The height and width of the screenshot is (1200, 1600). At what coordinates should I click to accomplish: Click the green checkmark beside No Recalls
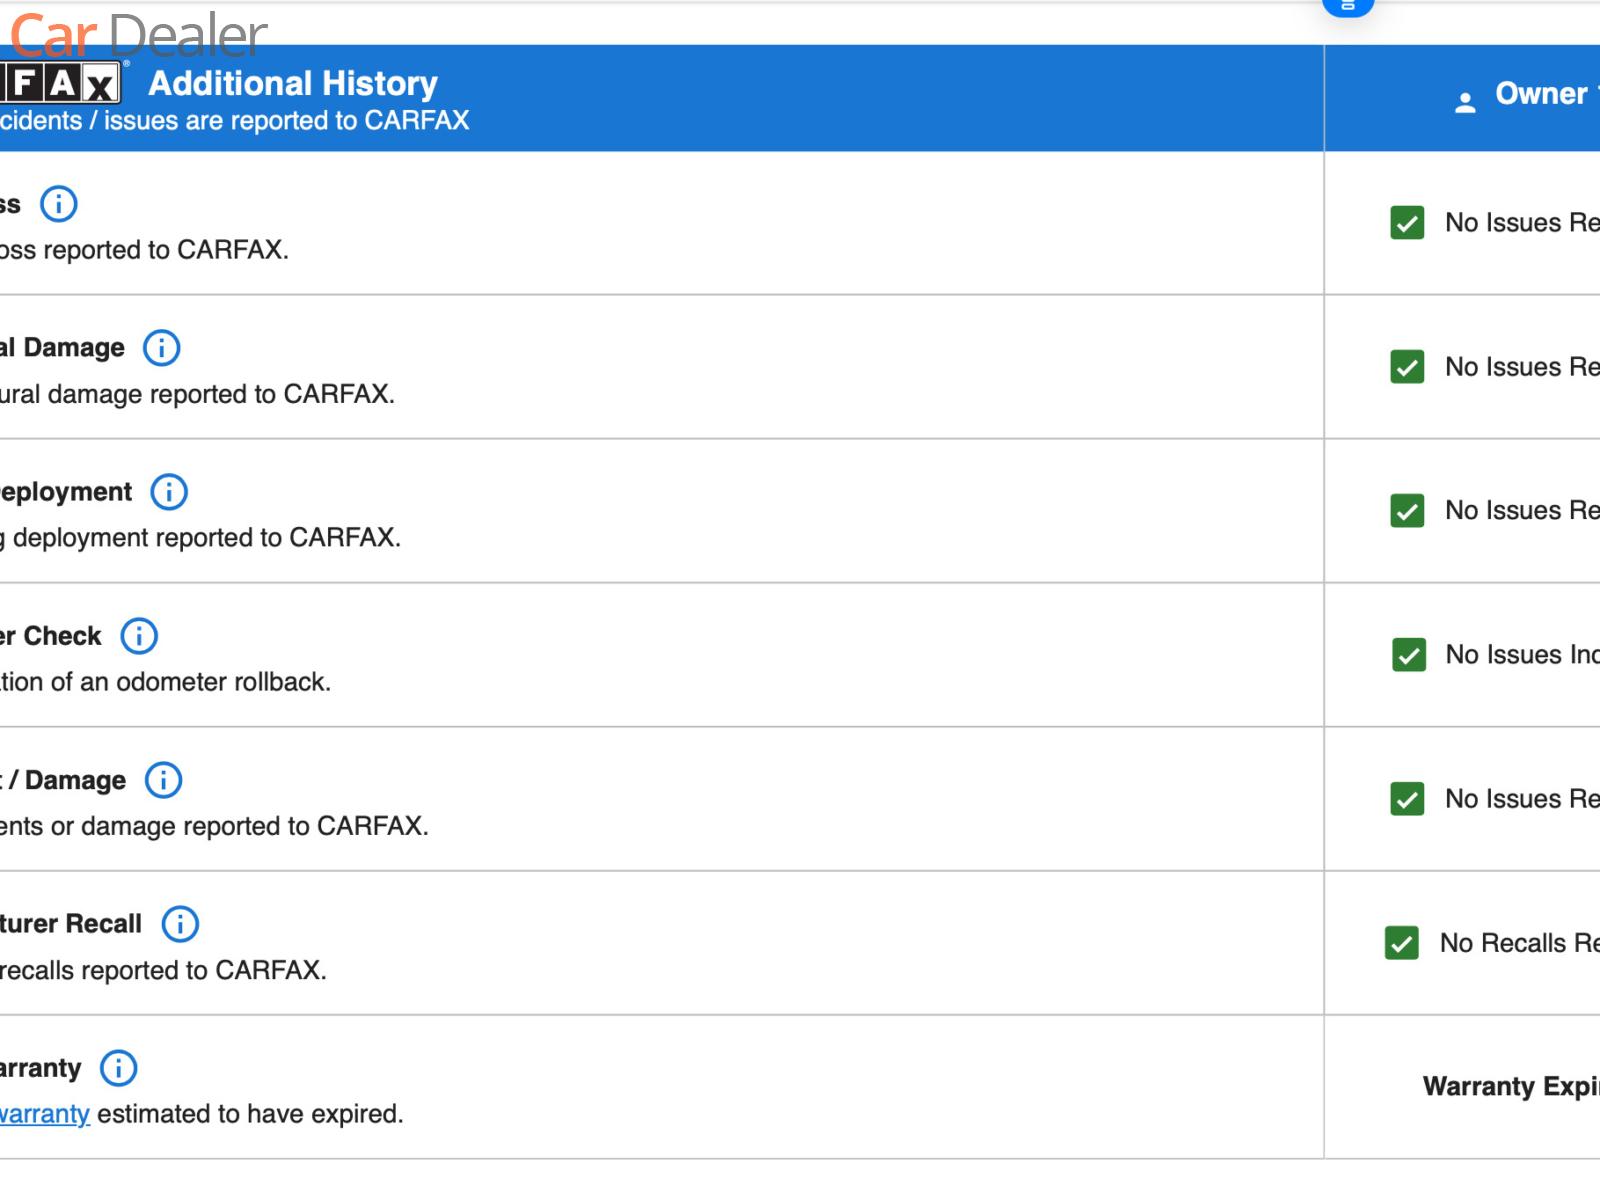click(1402, 943)
